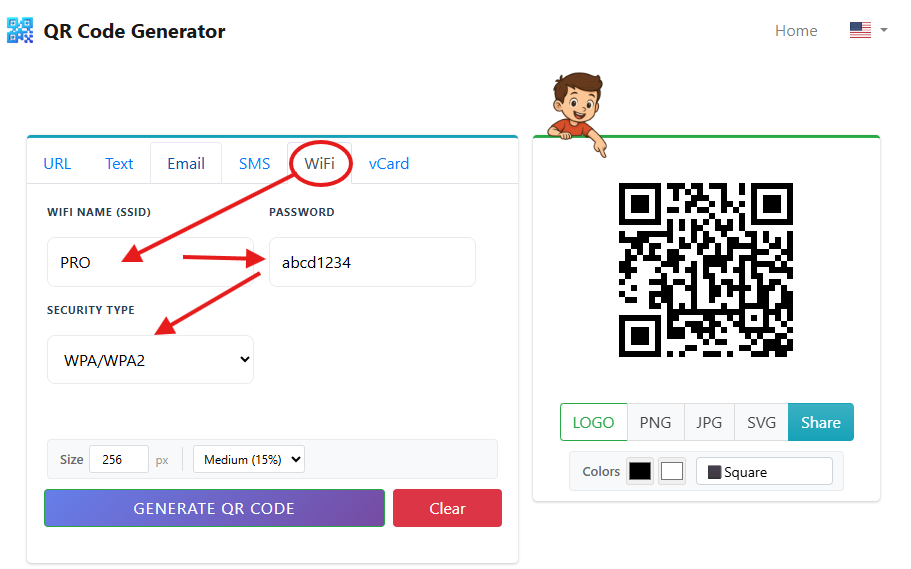Open the Email tab
911x569 pixels.
[x=186, y=163]
